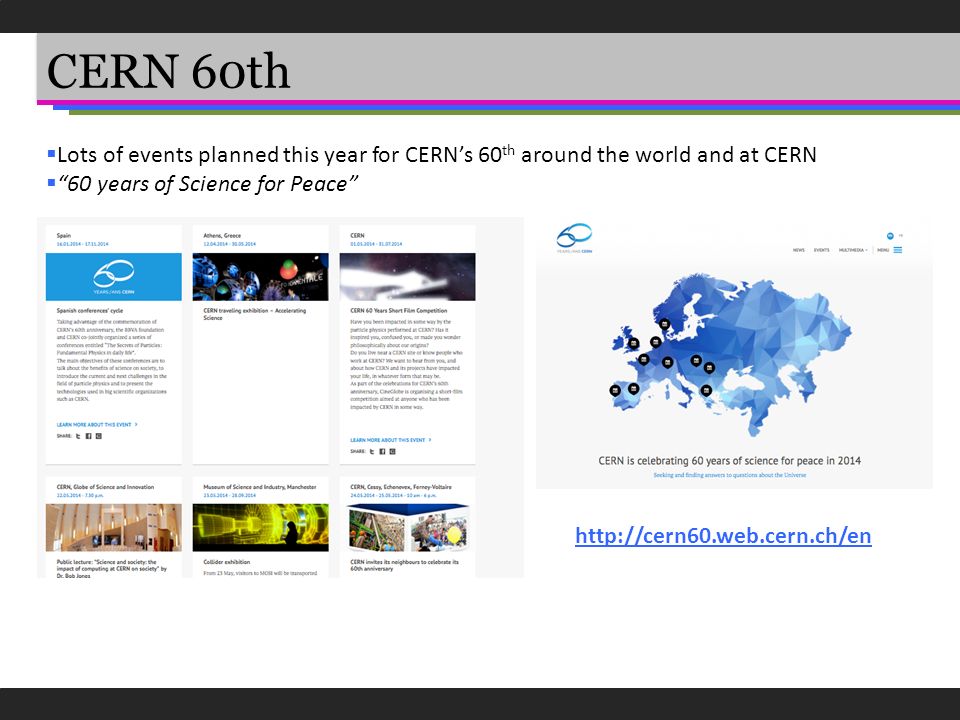Open the NEWS menu item
This screenshot has width=960, height=720.
coord(798,250)
